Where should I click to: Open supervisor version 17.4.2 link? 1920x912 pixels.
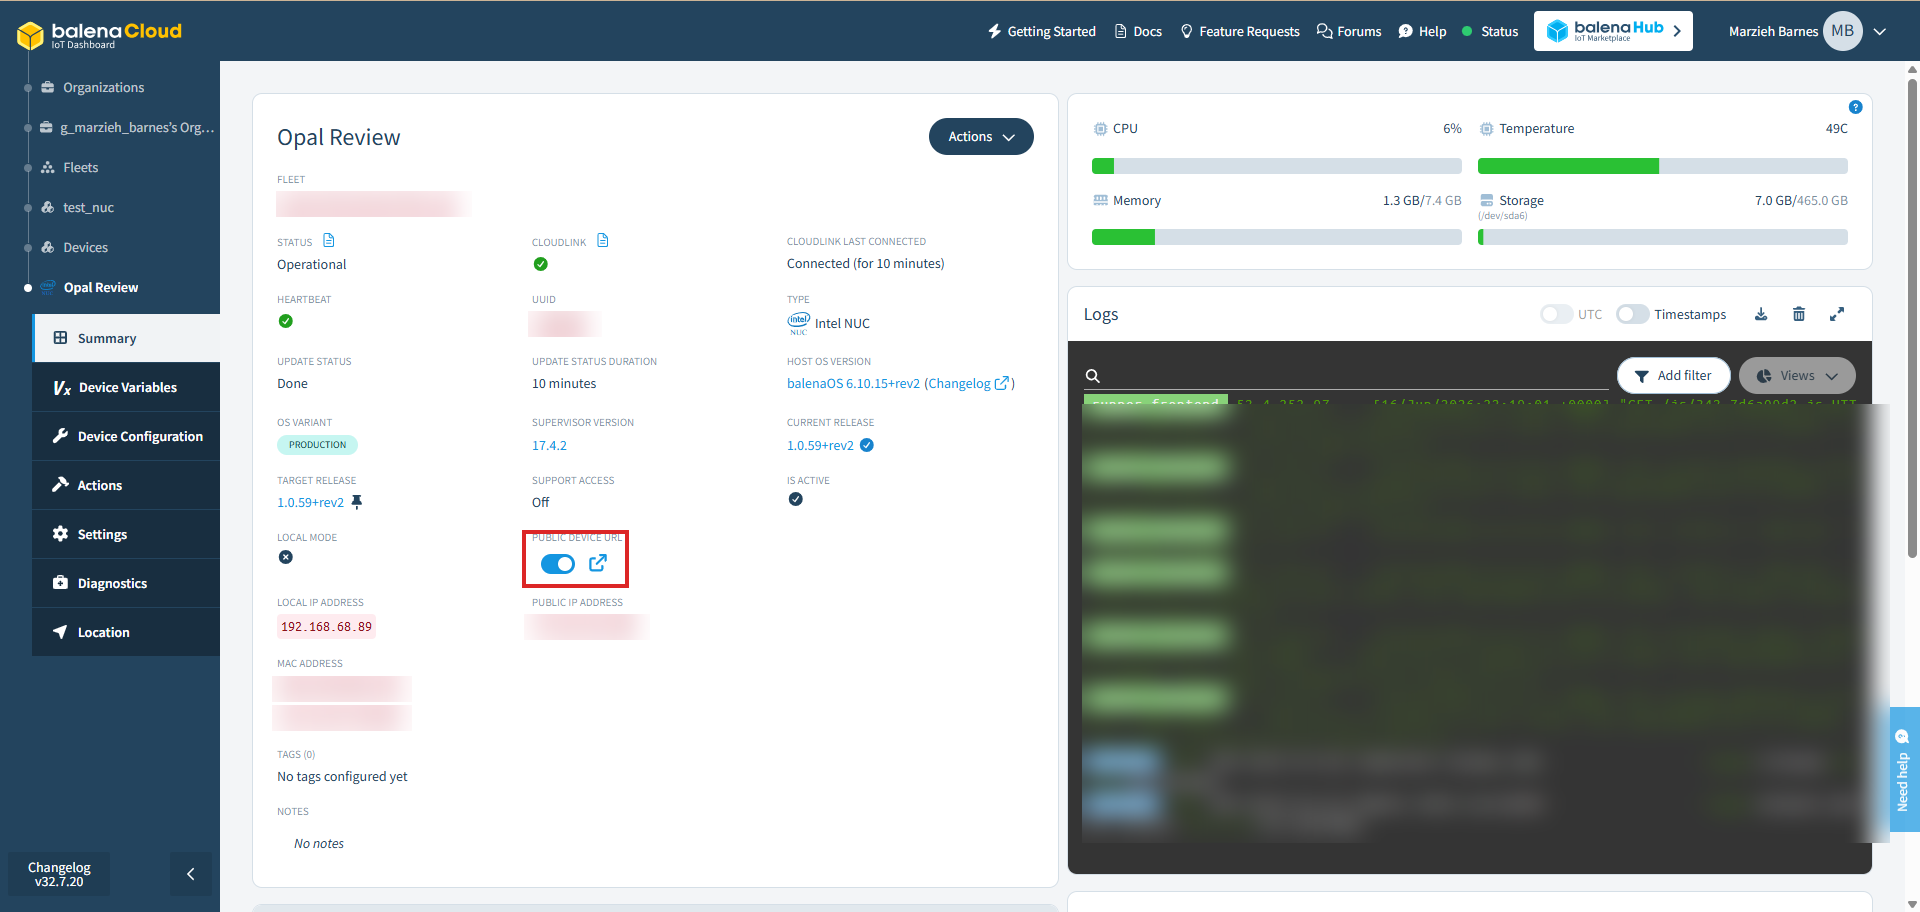pyautogui.click(x=549, y=445)
